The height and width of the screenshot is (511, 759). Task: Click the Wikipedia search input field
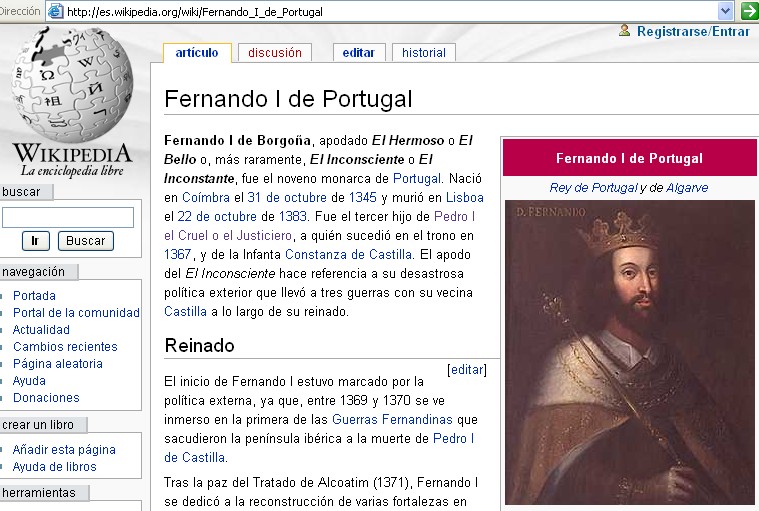(68, 217)
